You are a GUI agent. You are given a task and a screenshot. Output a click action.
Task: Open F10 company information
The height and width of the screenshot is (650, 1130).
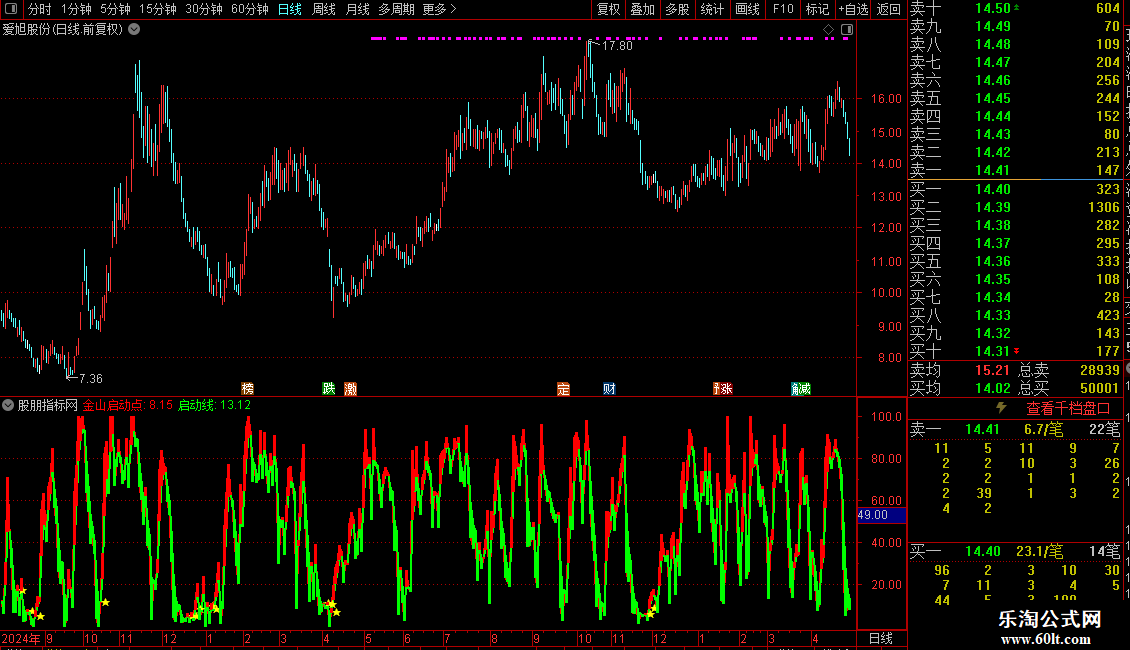pos(783,9)
